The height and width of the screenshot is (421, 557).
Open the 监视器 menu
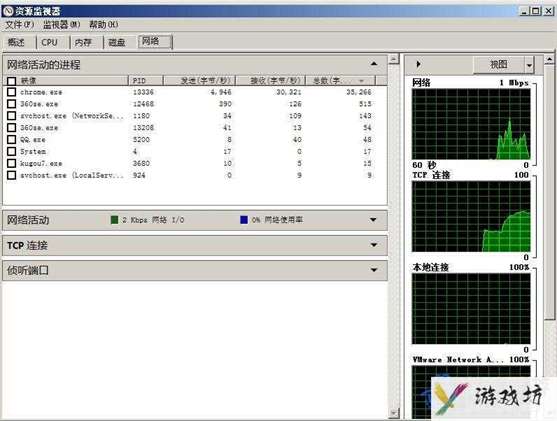pyautogui.click(x=61, y=25)
